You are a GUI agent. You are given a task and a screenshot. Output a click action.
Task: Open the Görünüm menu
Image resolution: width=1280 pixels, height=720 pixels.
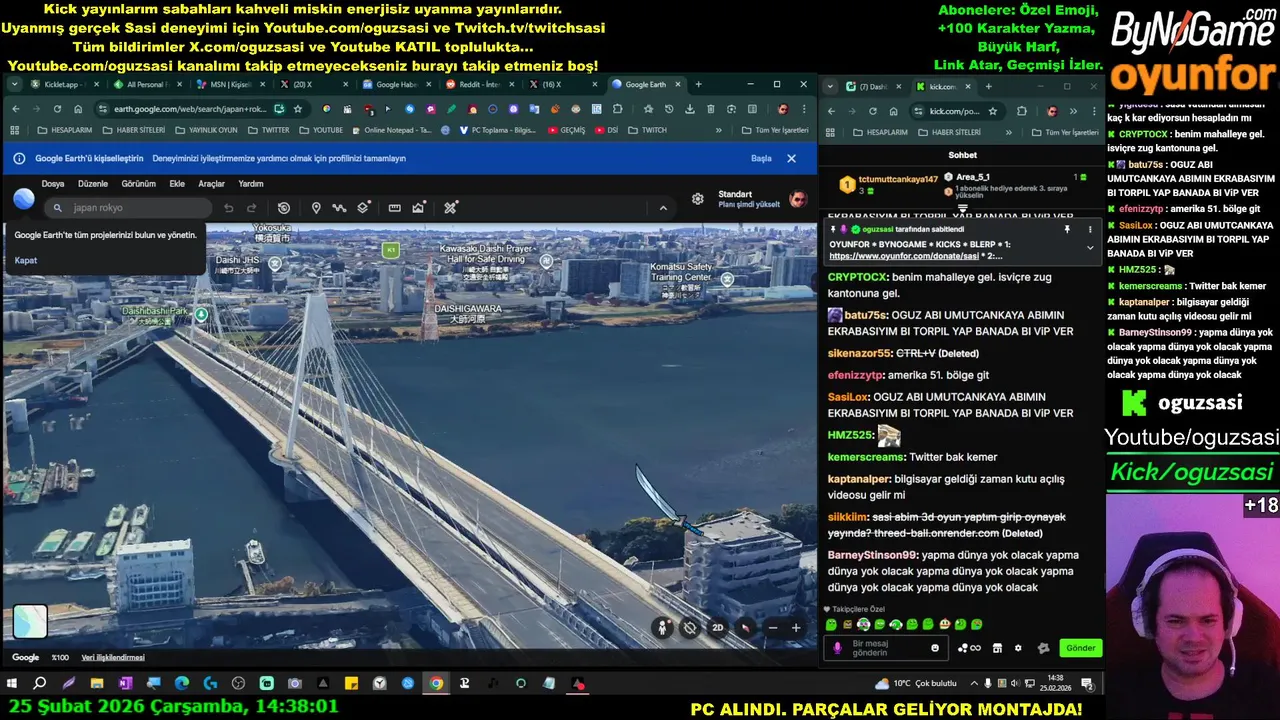point(138,184)
